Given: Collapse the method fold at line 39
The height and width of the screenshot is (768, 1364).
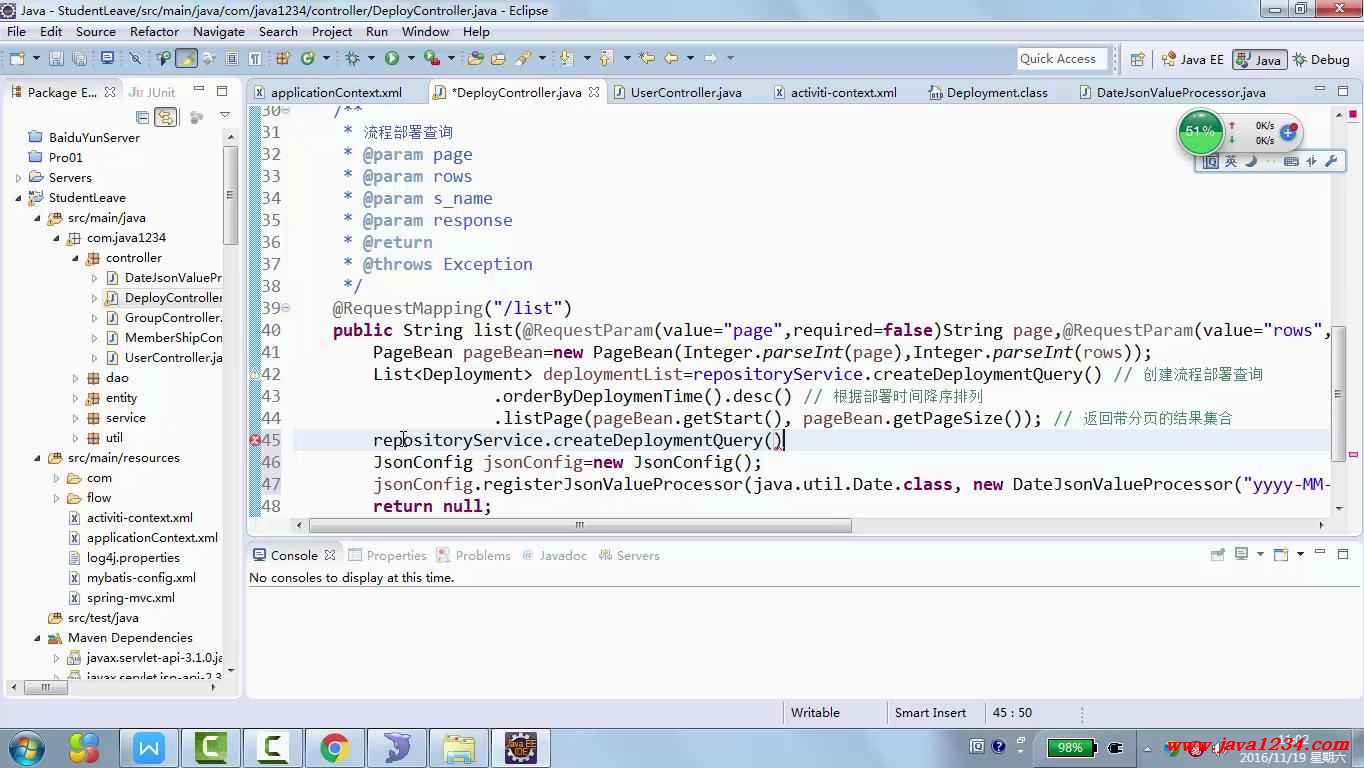Looking at the screenshot, I should pos(286,308).
